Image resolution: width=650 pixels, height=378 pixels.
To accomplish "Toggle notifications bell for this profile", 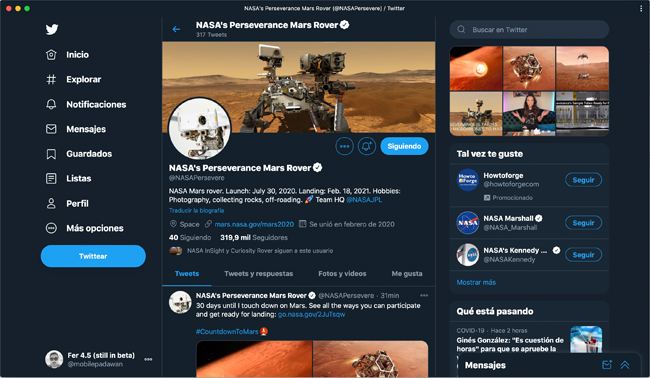I will click(x=367, y=146).
